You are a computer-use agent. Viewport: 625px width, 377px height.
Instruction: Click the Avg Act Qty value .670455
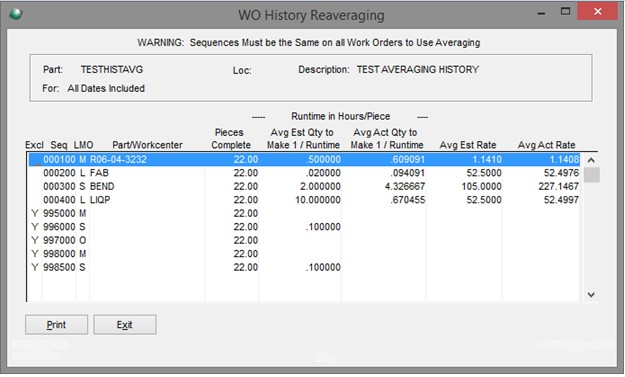(x=407, y=200)
